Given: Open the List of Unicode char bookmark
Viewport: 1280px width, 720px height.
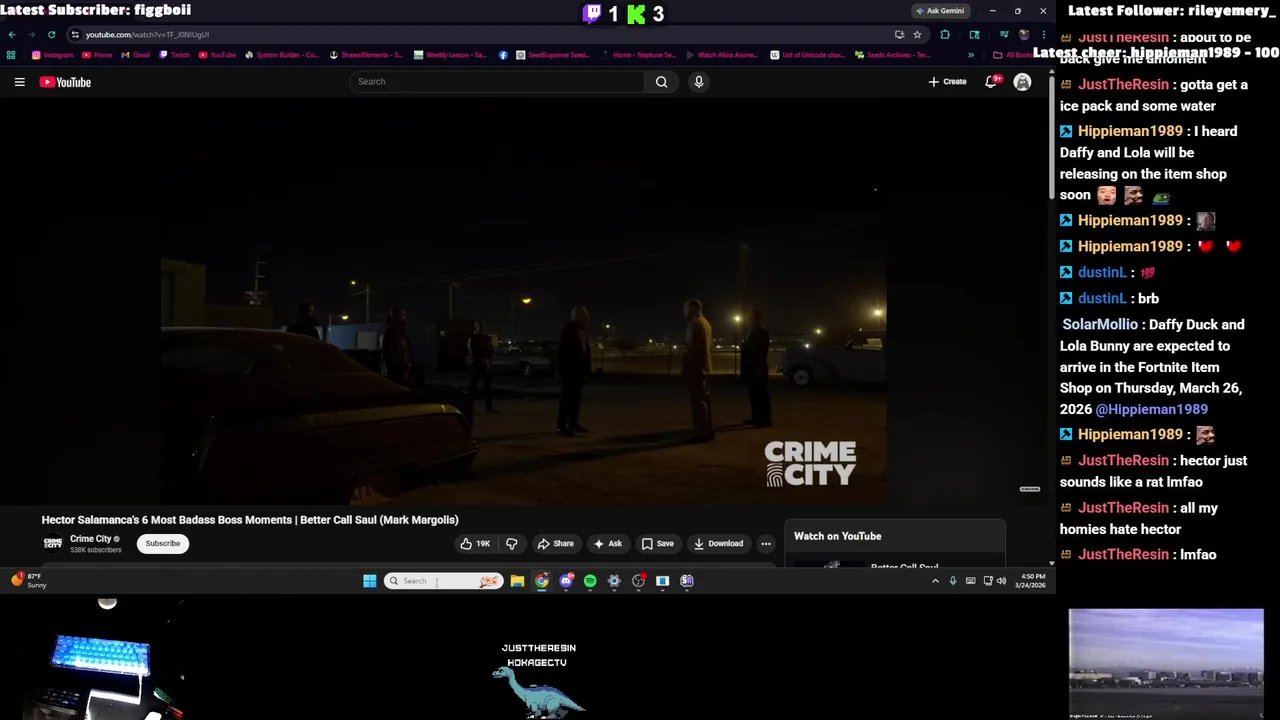Looking at the screenshot, I should pyautogui.click(x=806, y=55).
